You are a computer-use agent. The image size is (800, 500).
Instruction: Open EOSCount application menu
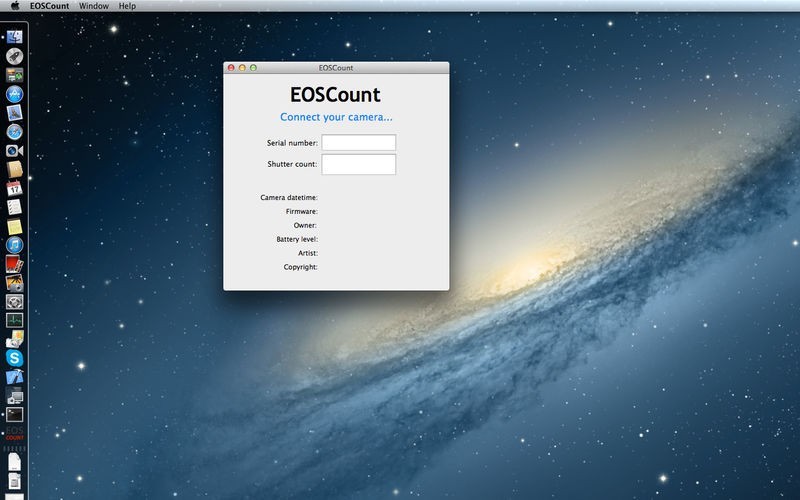click(49, 6)
